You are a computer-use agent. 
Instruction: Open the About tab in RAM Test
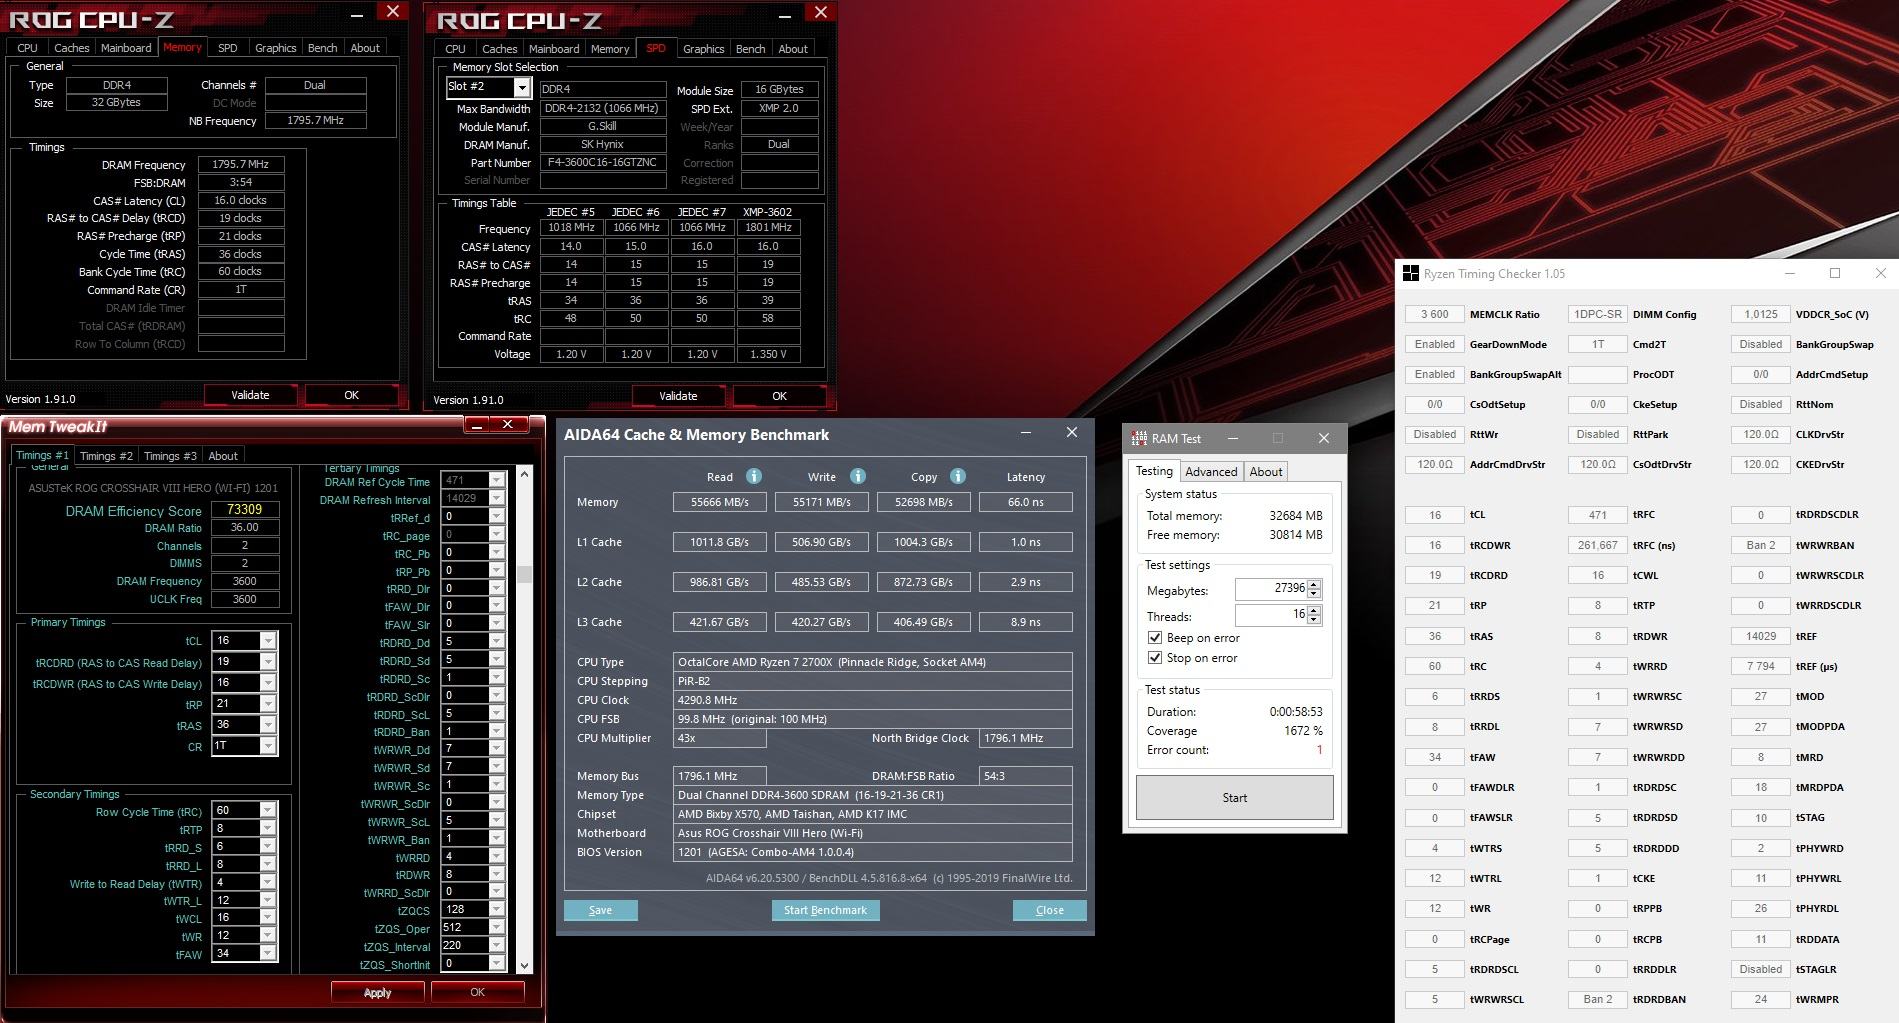tap(1266, 472)
